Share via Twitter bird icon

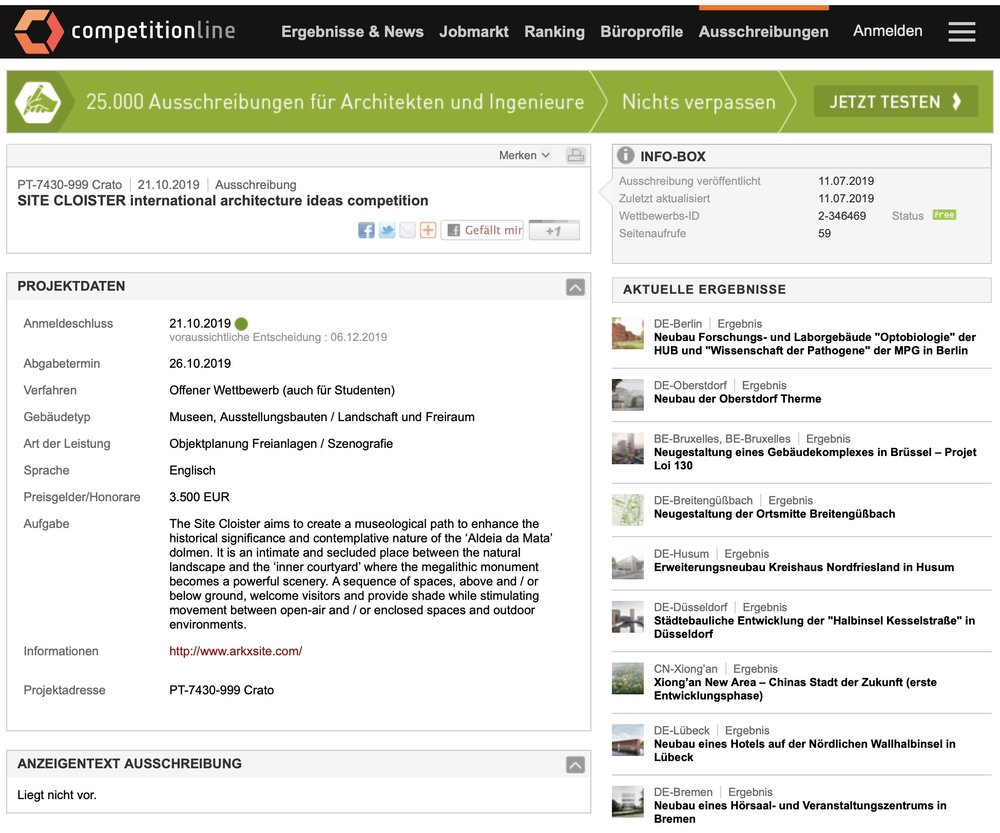coord(387,230)
